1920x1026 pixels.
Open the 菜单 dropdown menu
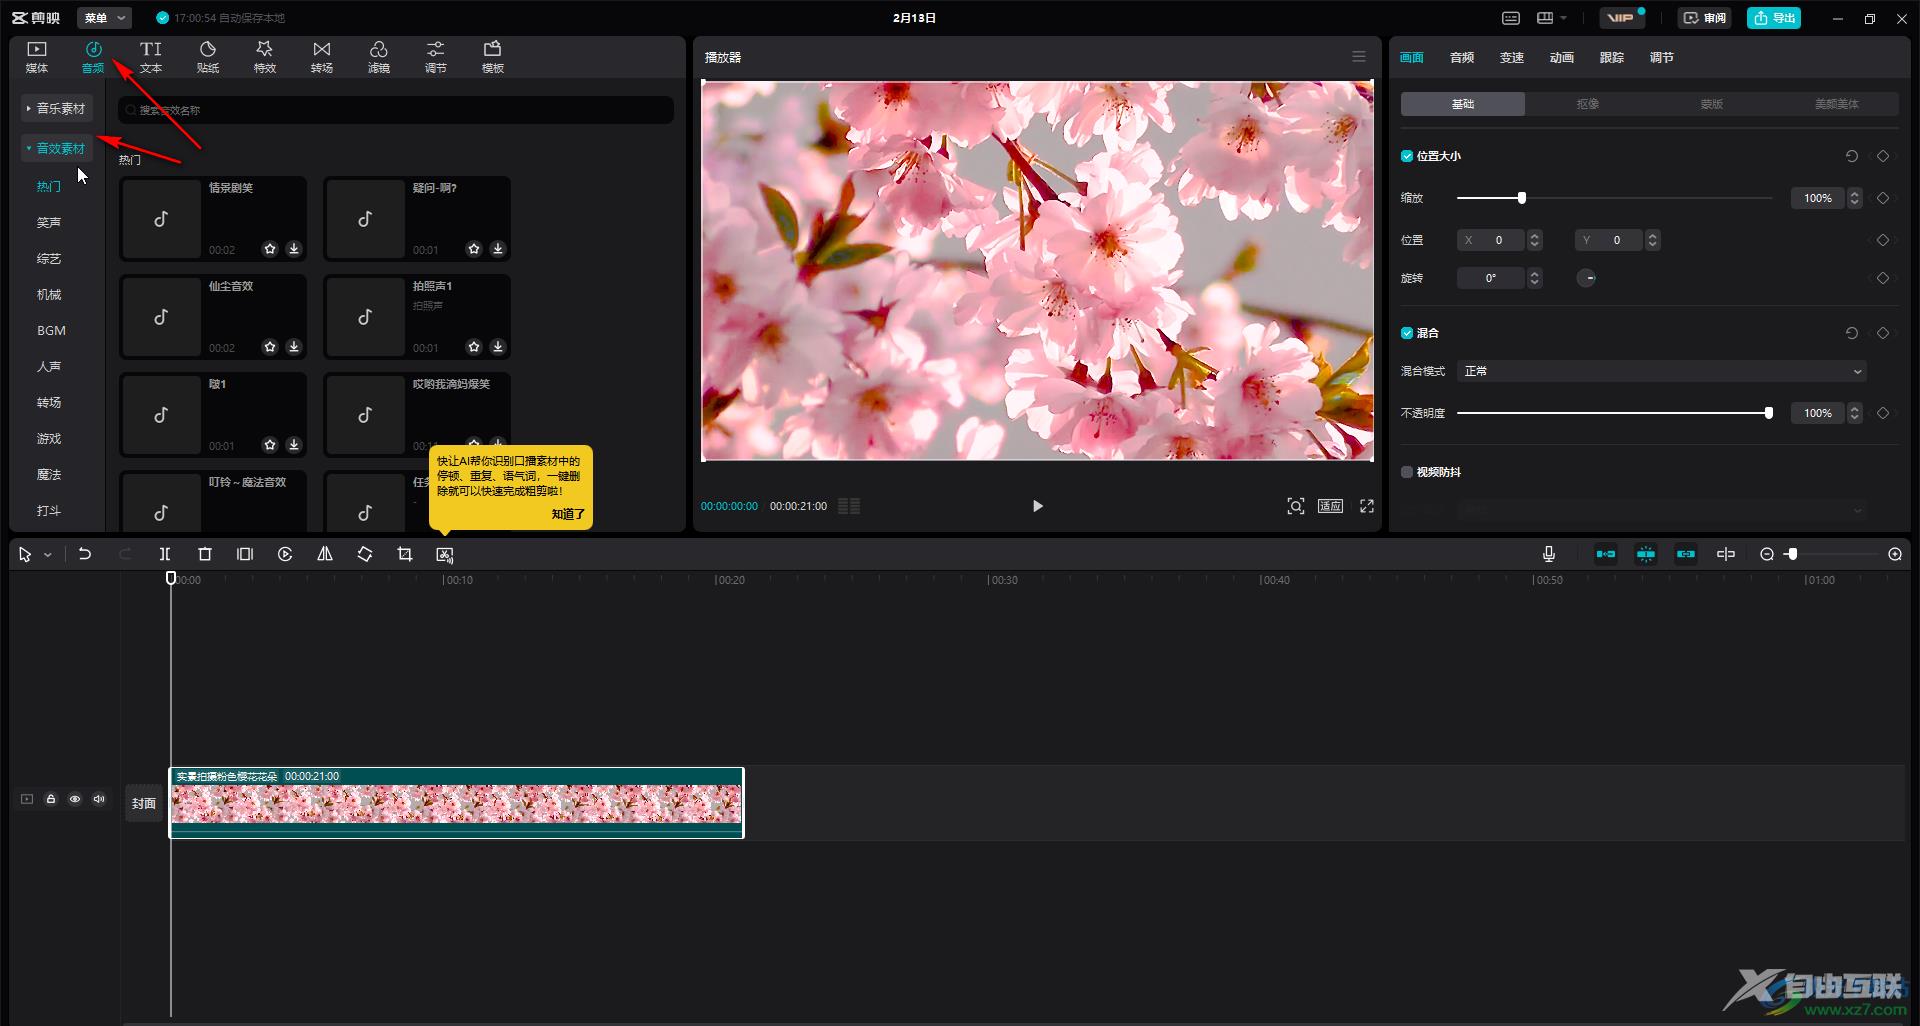[x=104, y=18]
